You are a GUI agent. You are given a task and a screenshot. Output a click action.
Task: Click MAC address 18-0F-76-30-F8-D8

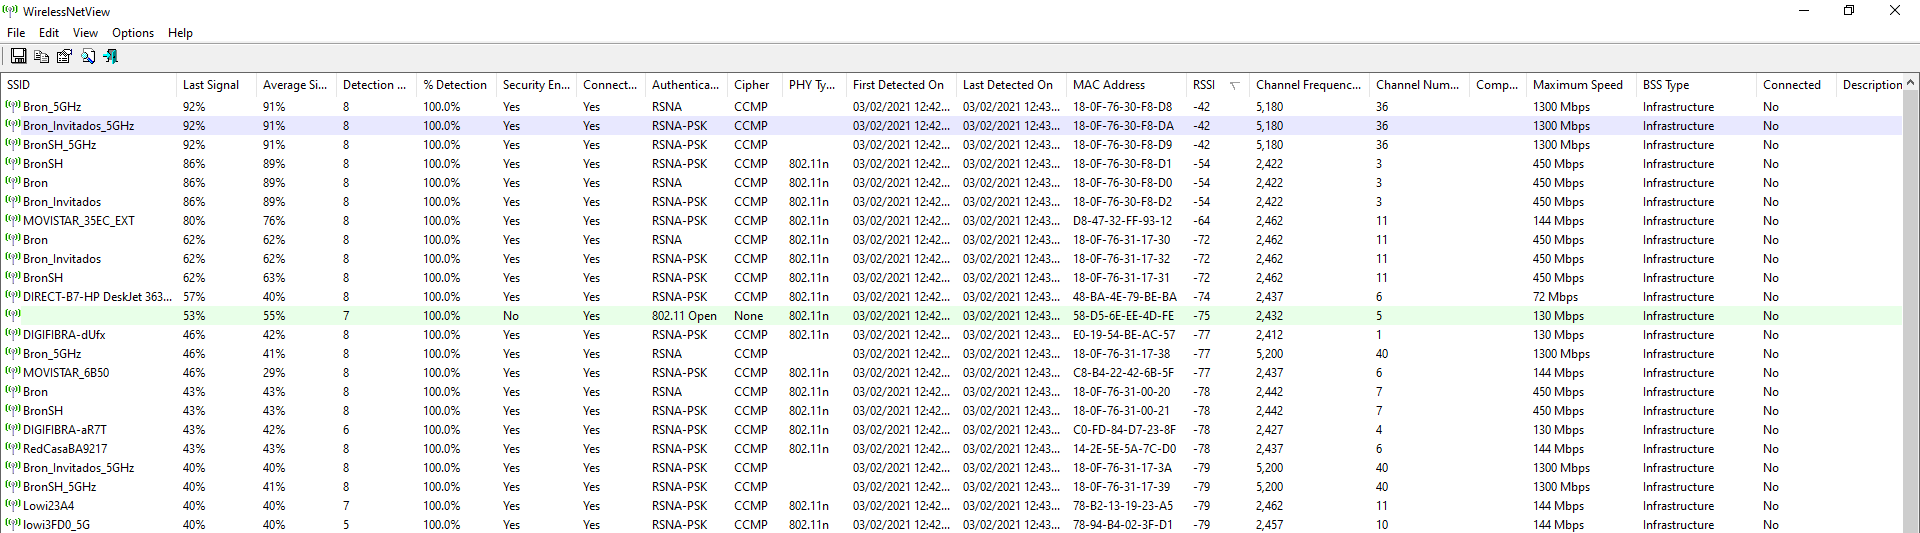(1123, 107)
